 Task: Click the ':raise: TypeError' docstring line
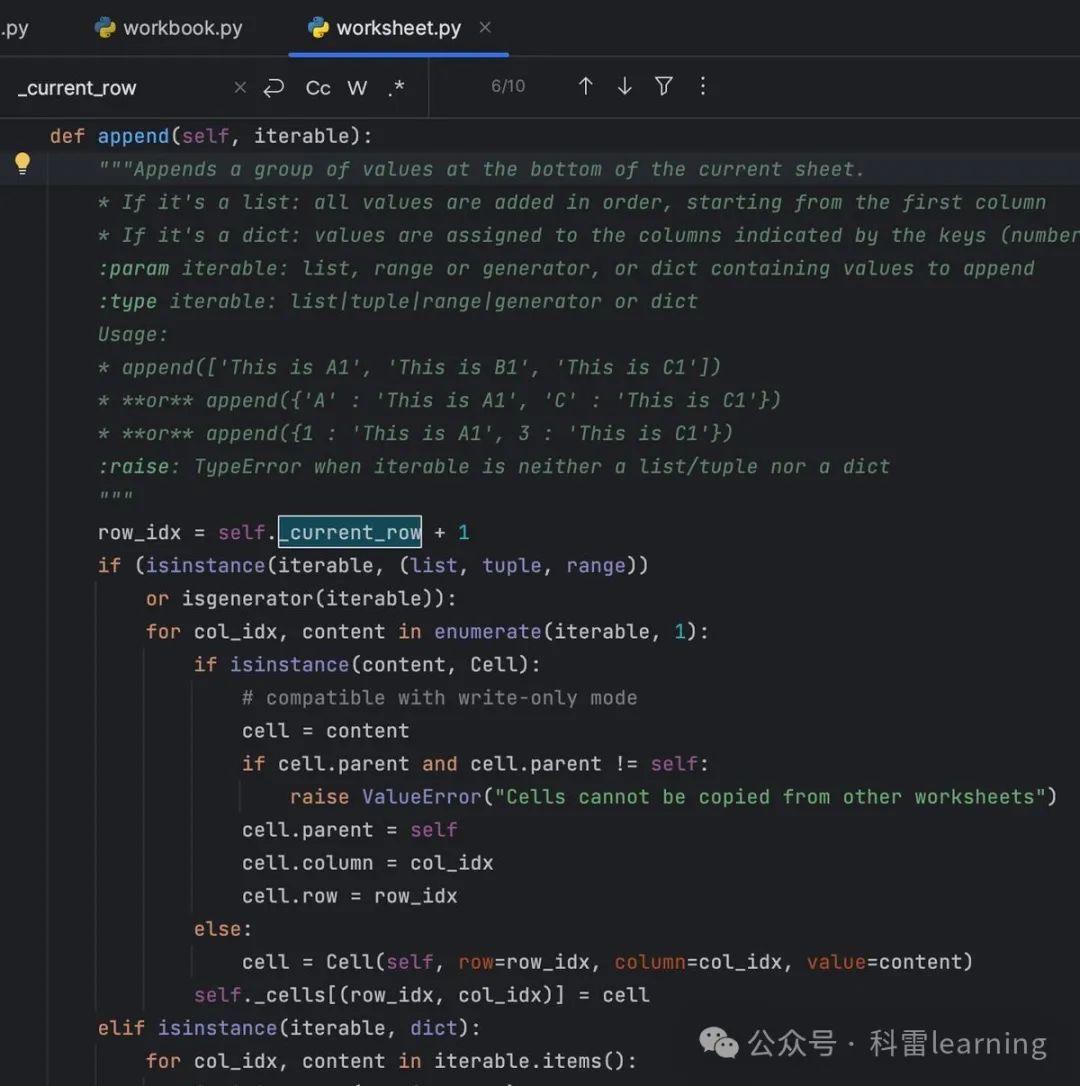[x=493, y=466]
